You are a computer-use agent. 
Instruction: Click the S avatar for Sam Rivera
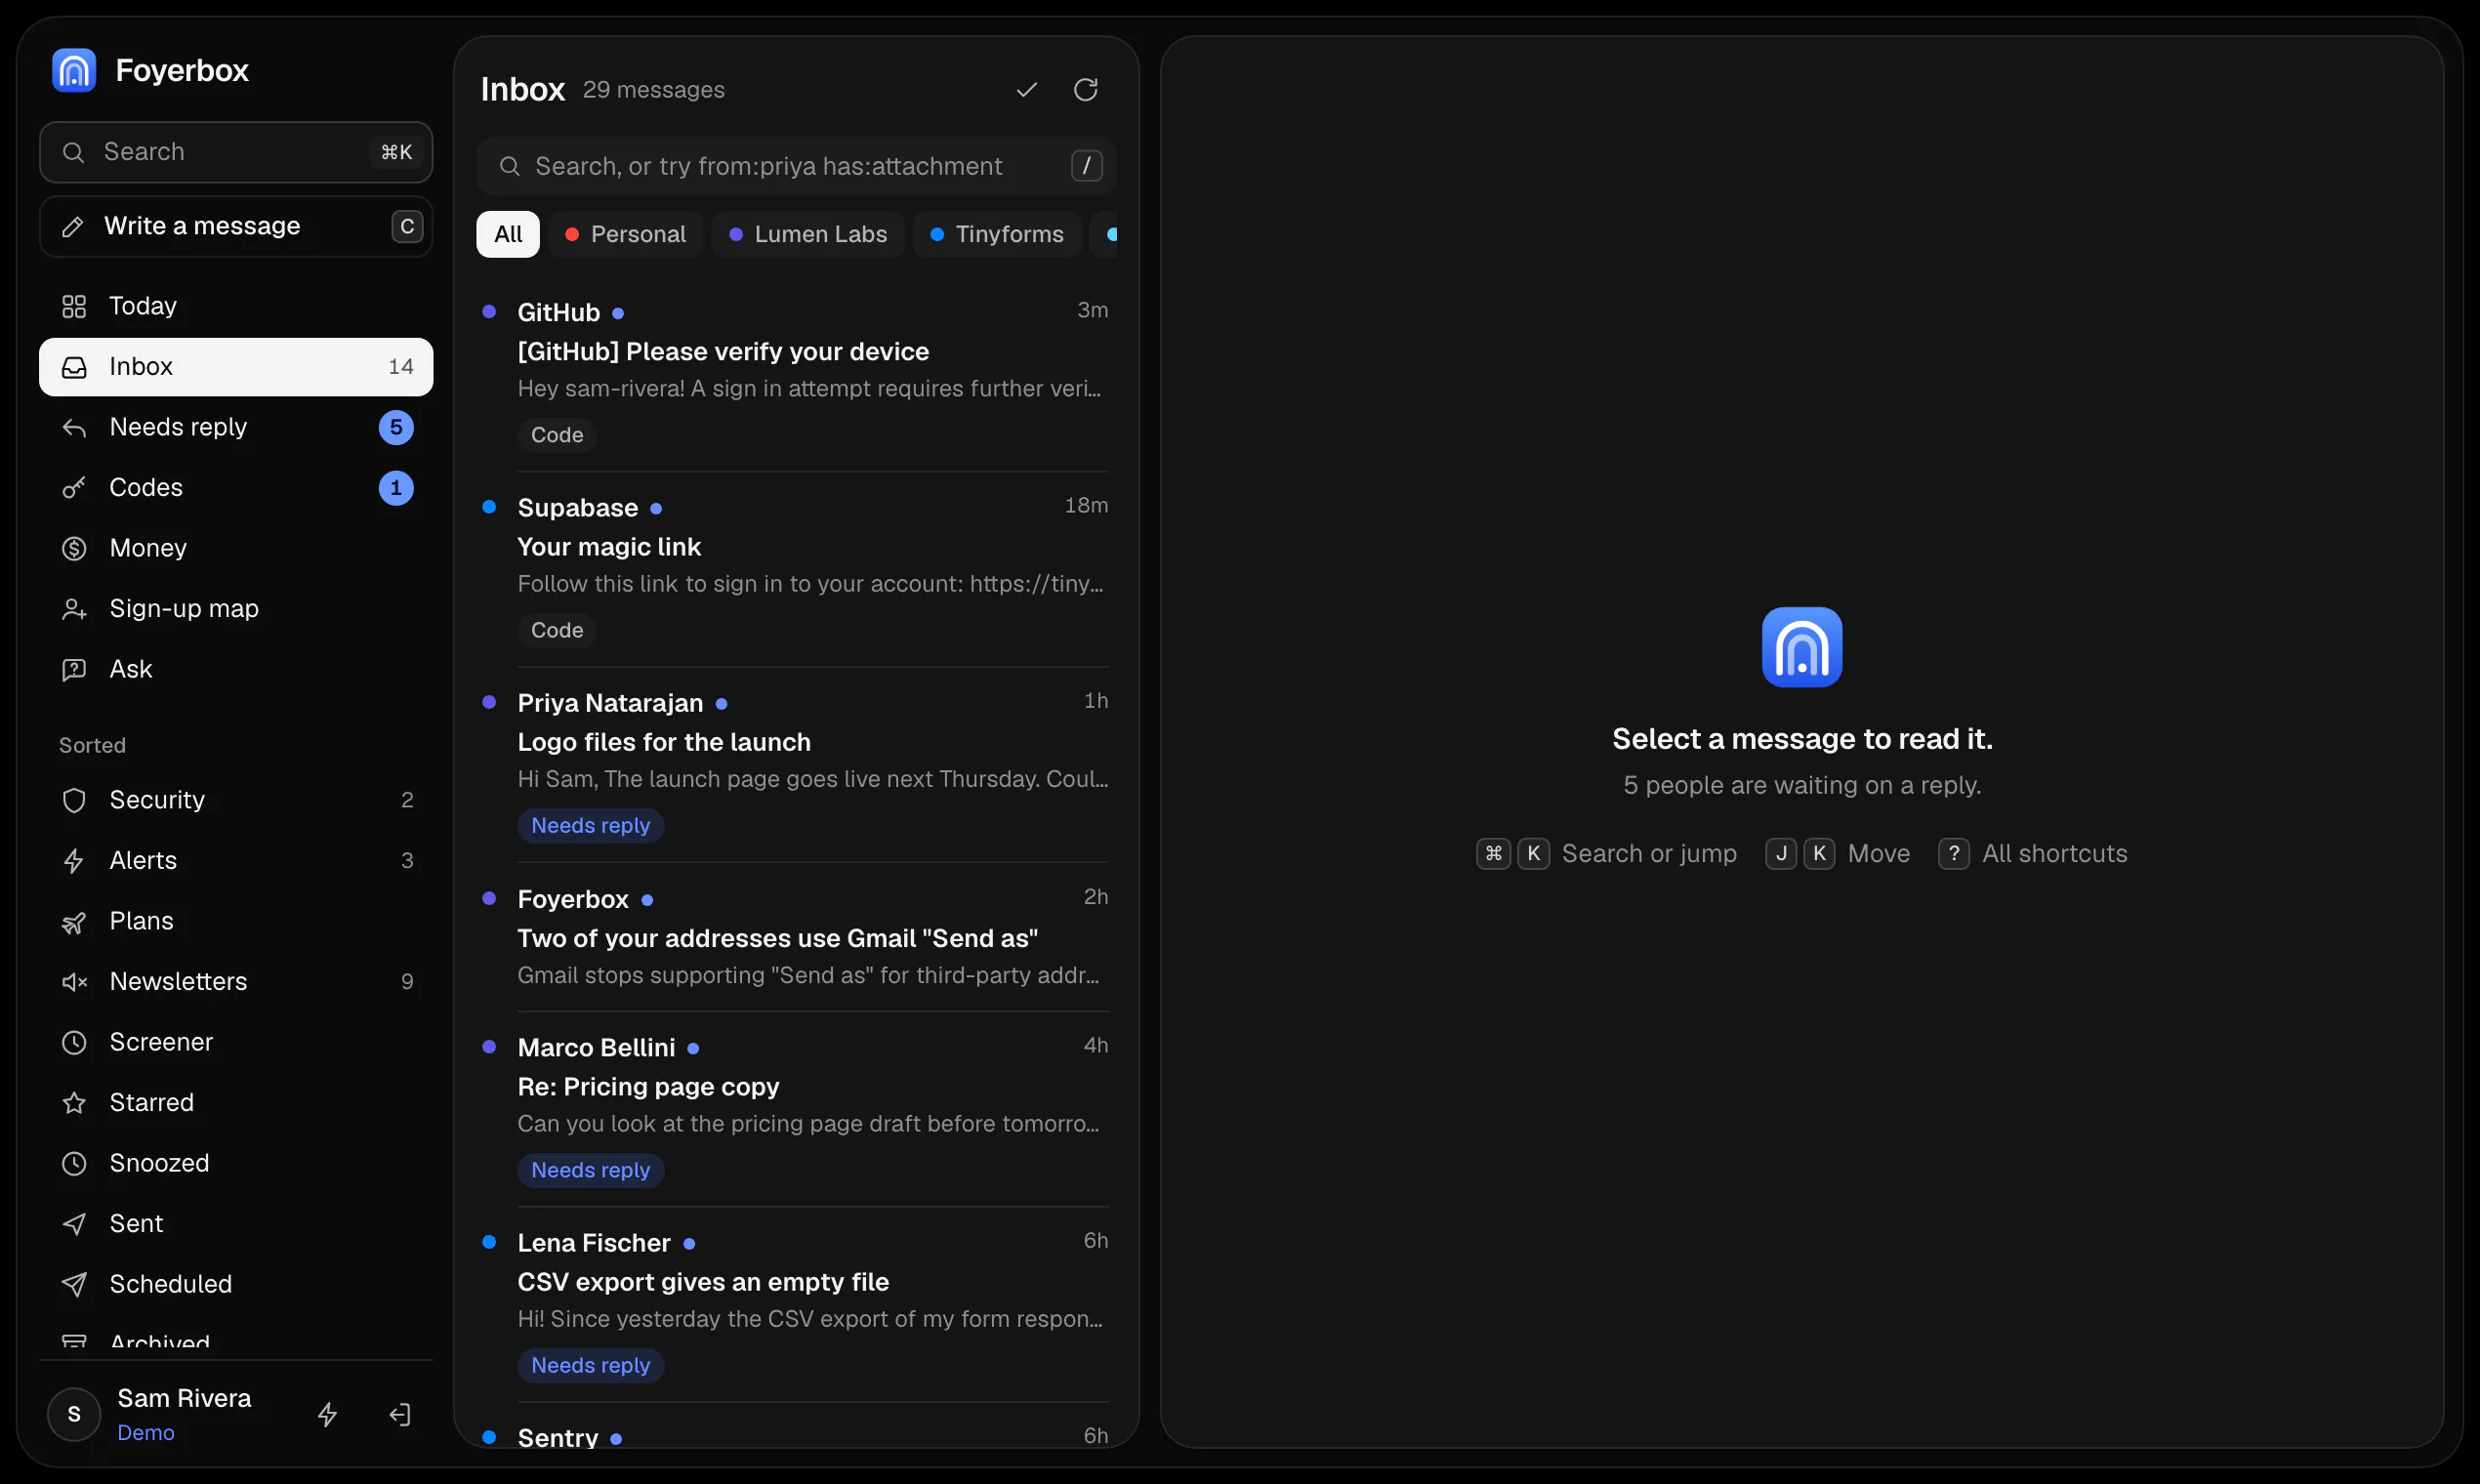74,1414
